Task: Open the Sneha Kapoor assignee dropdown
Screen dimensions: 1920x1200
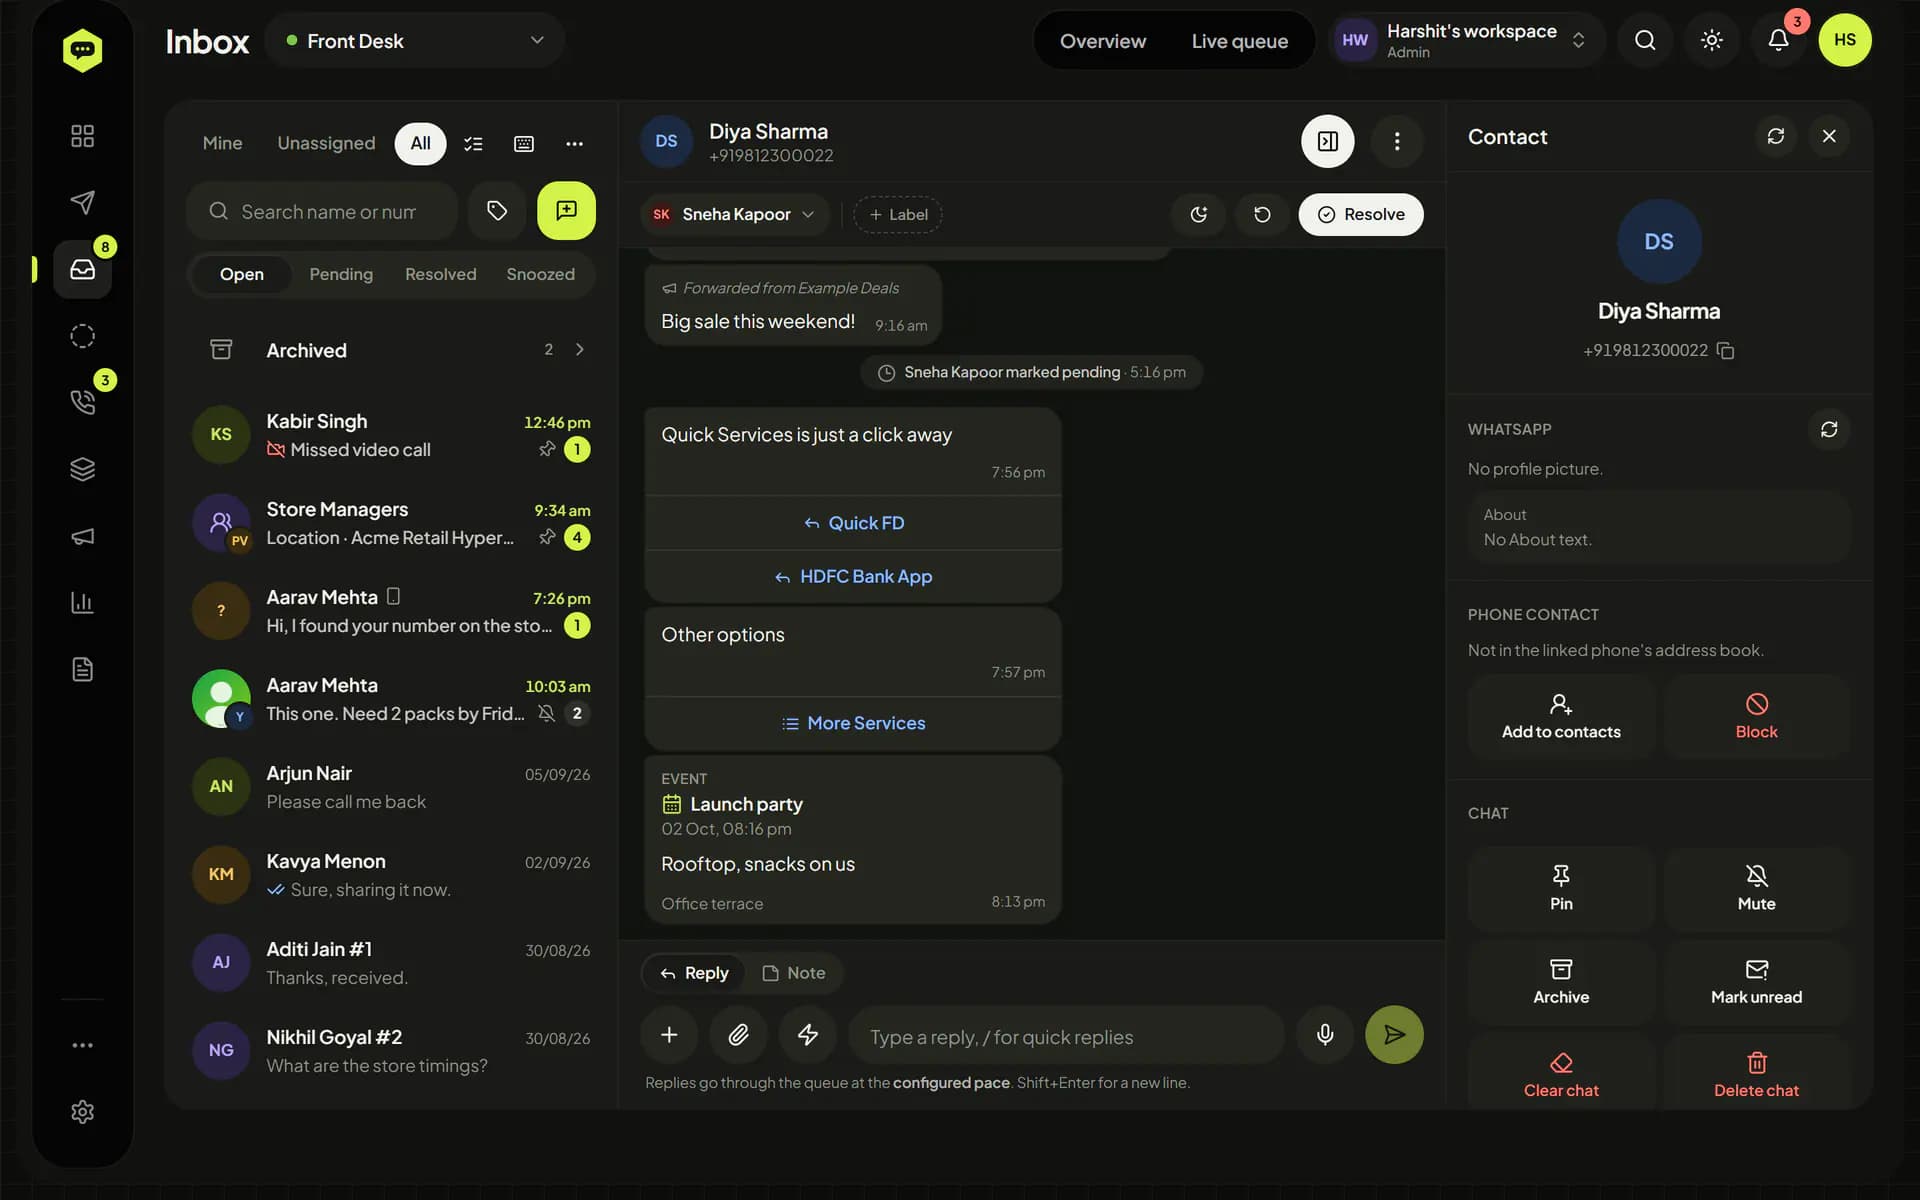Action: tap(734, 214)
